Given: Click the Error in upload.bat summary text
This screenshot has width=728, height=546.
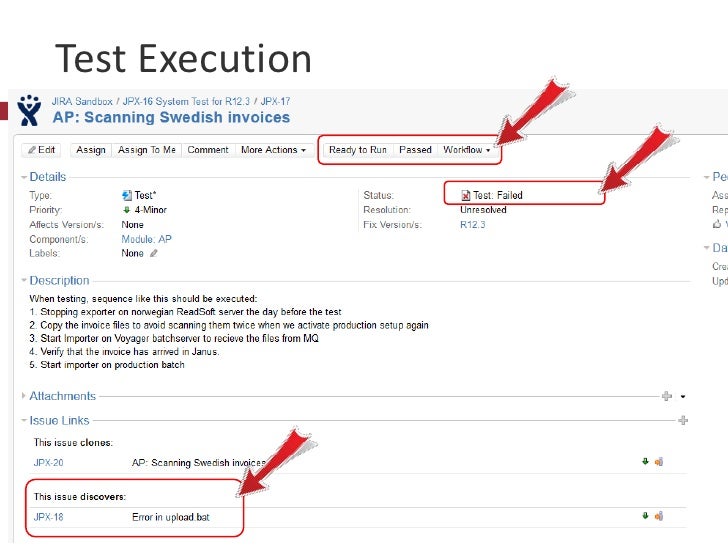Looking at the screenshot, I should pyautogui.click(x=171, y=517).
